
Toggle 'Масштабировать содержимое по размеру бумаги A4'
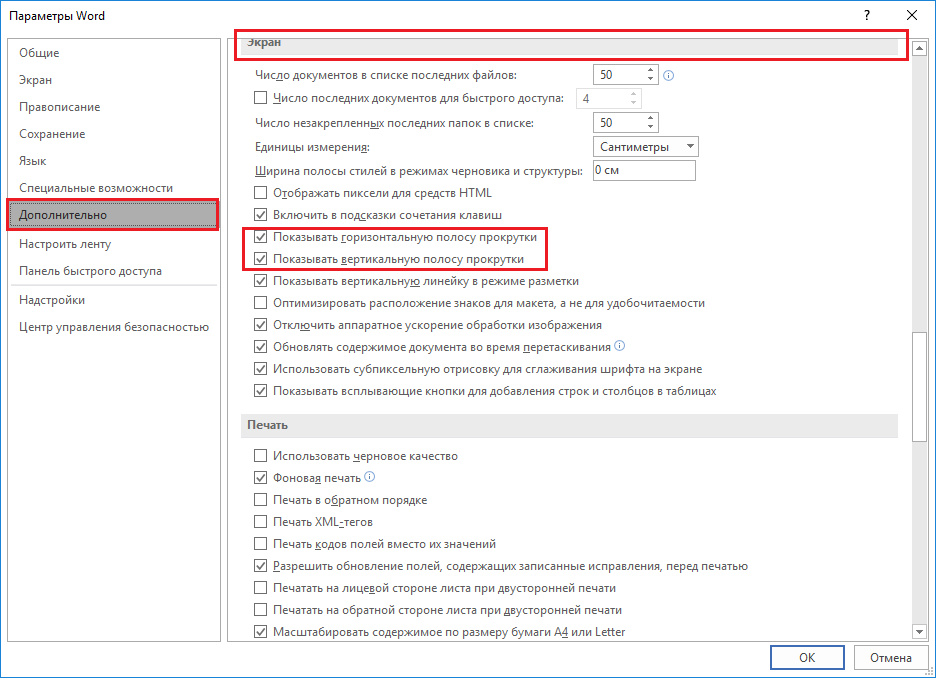260,631
